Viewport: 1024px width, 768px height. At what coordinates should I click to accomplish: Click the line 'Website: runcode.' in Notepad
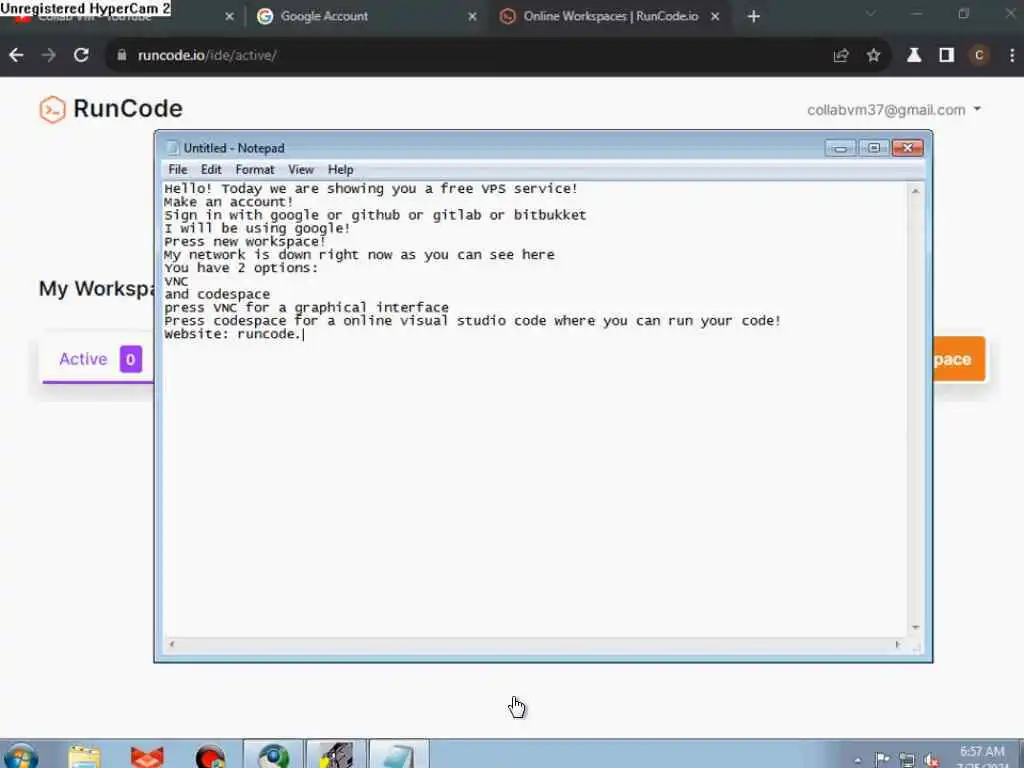[x=232, y=334]
